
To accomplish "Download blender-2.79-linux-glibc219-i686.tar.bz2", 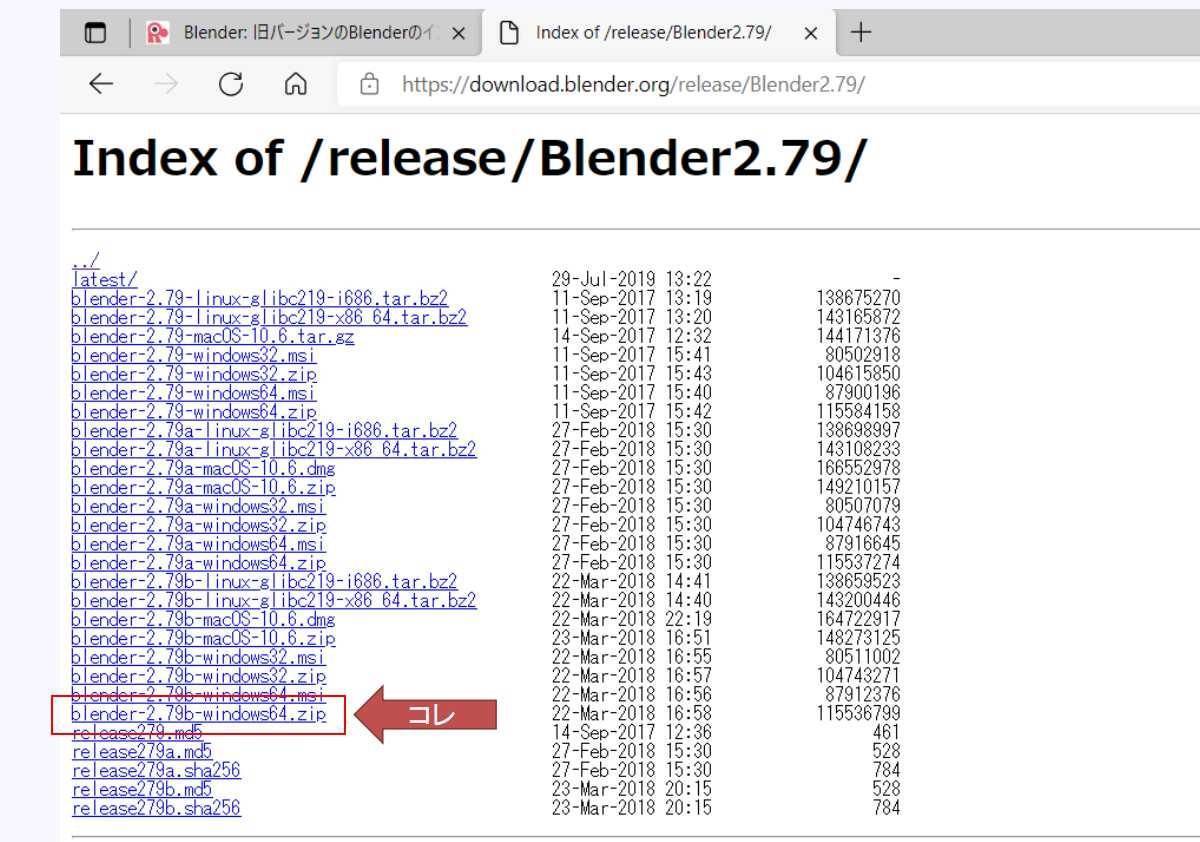I will coord(260,298).
